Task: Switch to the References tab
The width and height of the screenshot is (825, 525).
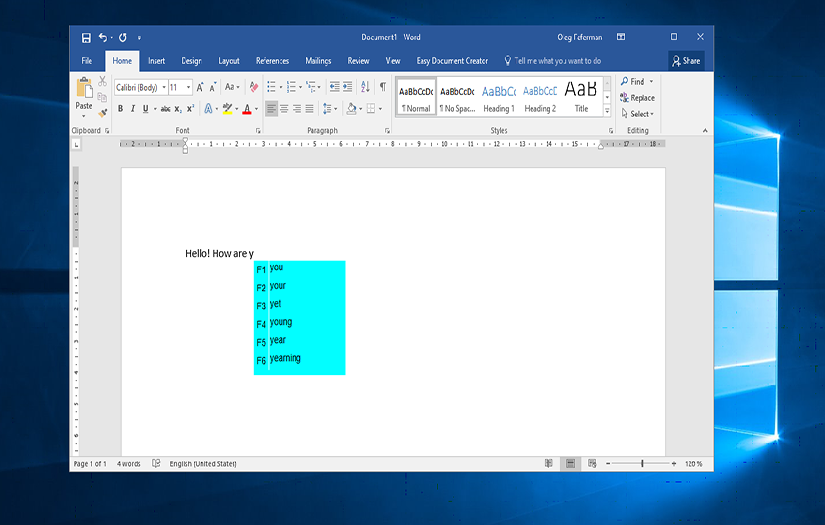Action: tap(273, 61)
